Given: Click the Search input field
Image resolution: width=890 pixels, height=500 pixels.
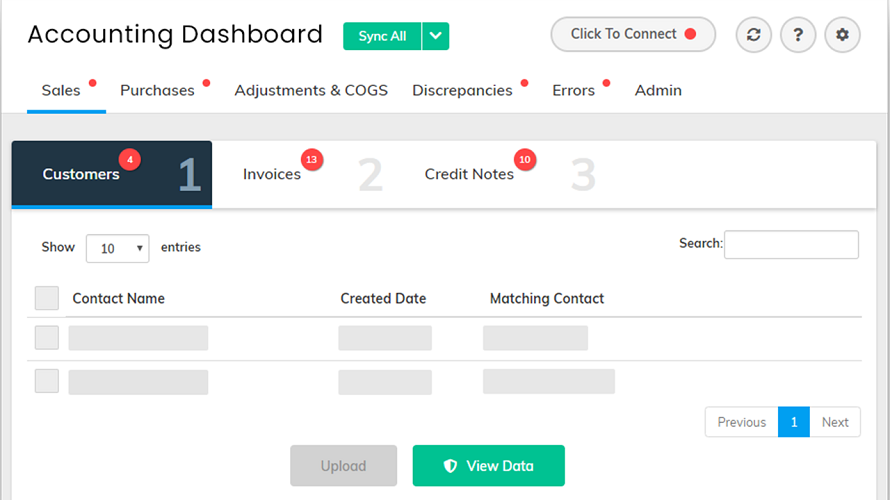Looking at the screenshot, I should click(x=791, y=244).
